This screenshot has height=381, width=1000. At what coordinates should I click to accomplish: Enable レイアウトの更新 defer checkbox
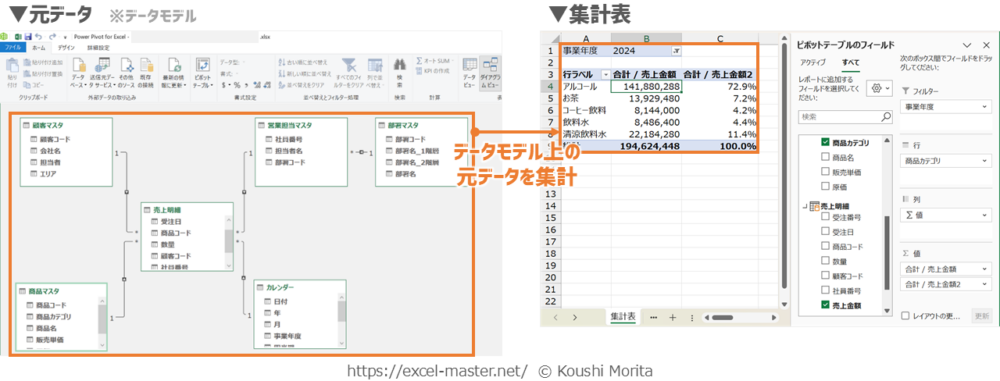pos(906,316)
